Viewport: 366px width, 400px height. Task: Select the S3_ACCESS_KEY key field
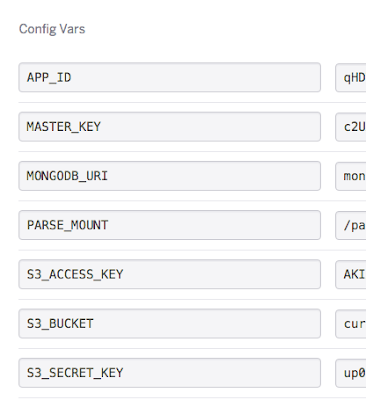tap(170, 274)
